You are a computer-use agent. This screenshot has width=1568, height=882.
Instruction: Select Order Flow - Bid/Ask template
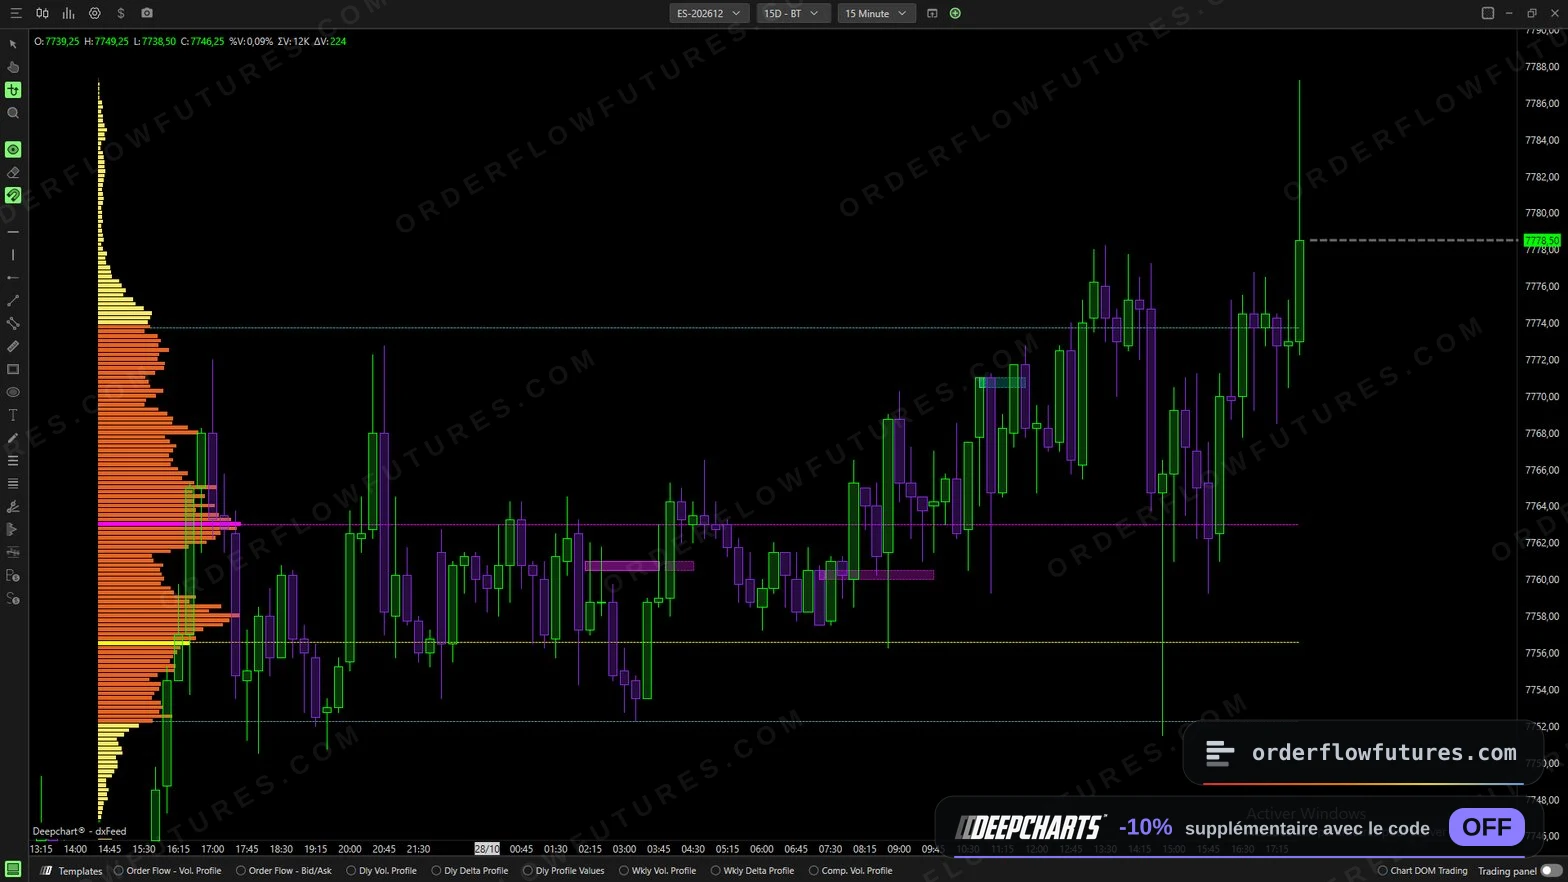[x=284, y=871]
